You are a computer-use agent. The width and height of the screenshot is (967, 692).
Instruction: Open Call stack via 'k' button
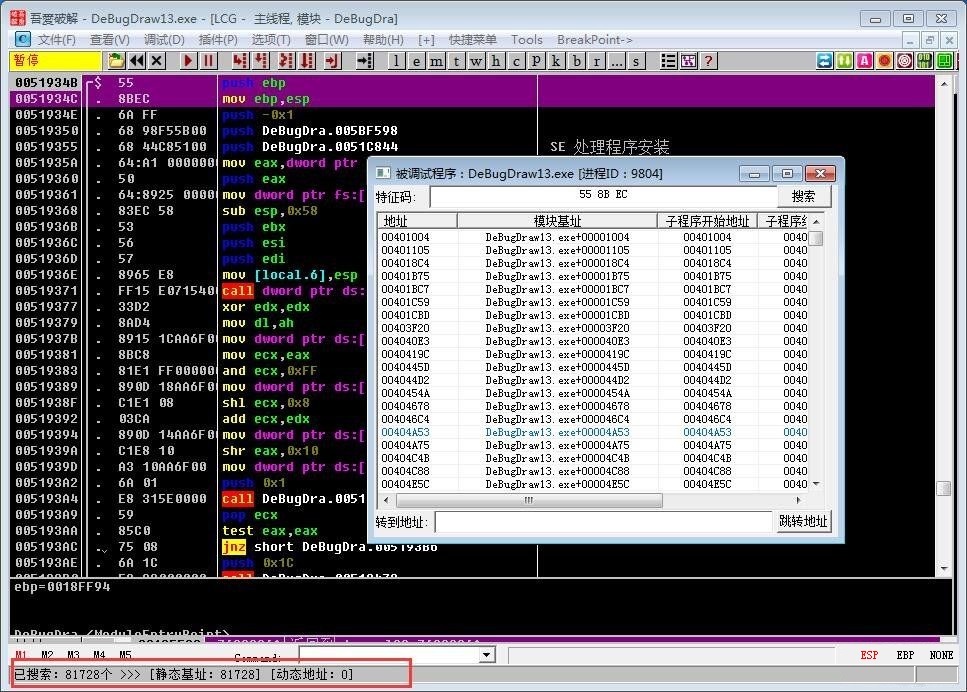(x=556, y=61)
